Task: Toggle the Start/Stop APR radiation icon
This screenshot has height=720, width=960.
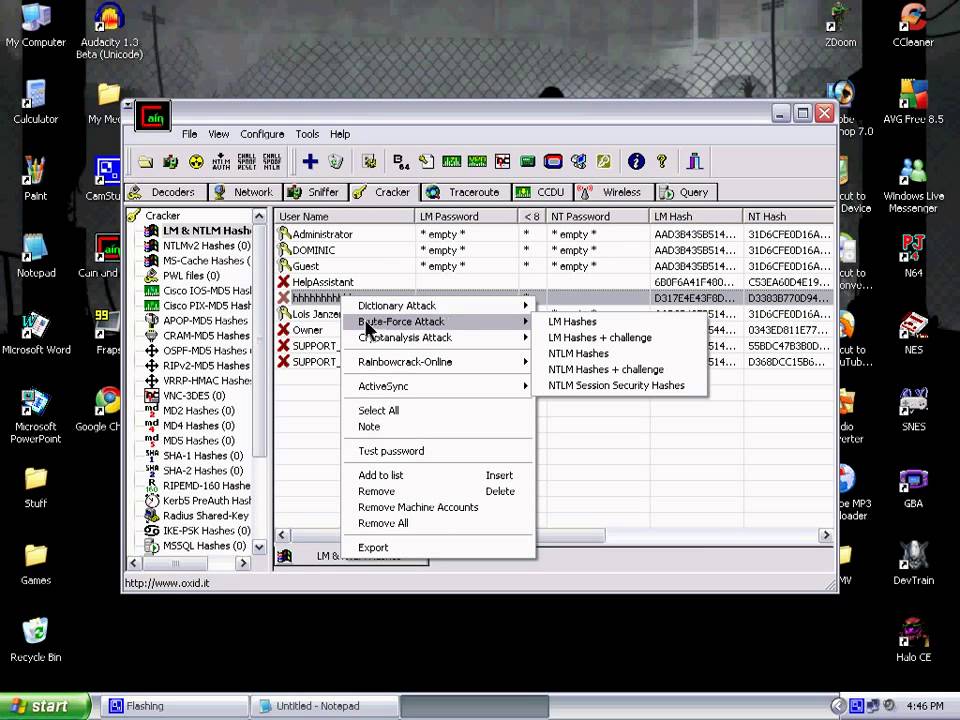Action: (x=196, y=162)
